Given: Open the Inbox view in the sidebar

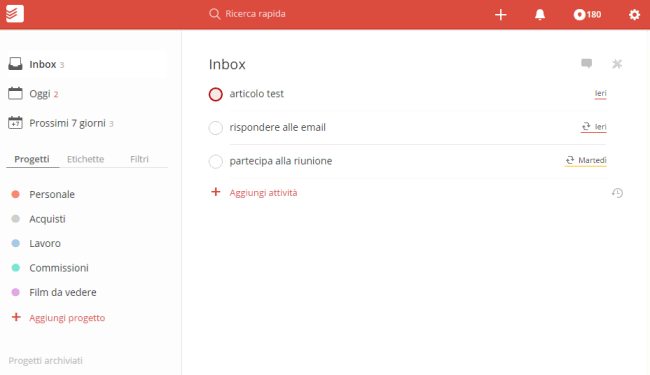Looking at the screenshot, I should pyautogui.click(x=86, y=64).
